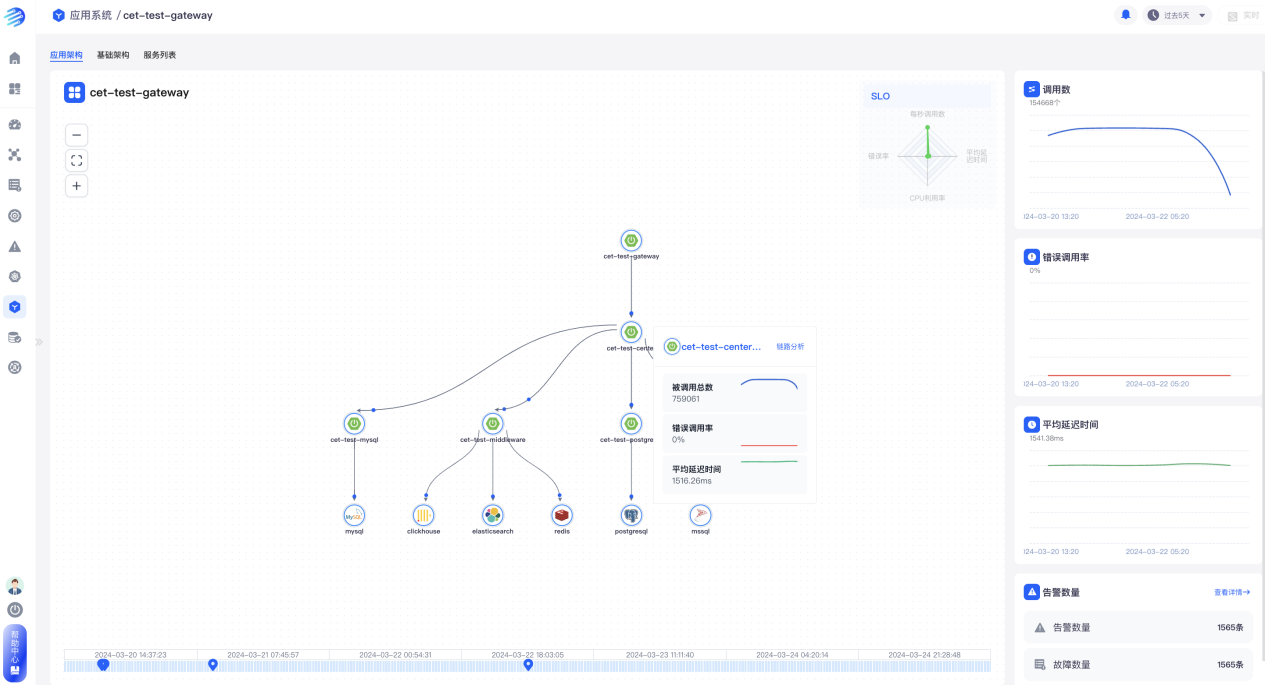Open the 帮助中心 help center button

[15, 651]
